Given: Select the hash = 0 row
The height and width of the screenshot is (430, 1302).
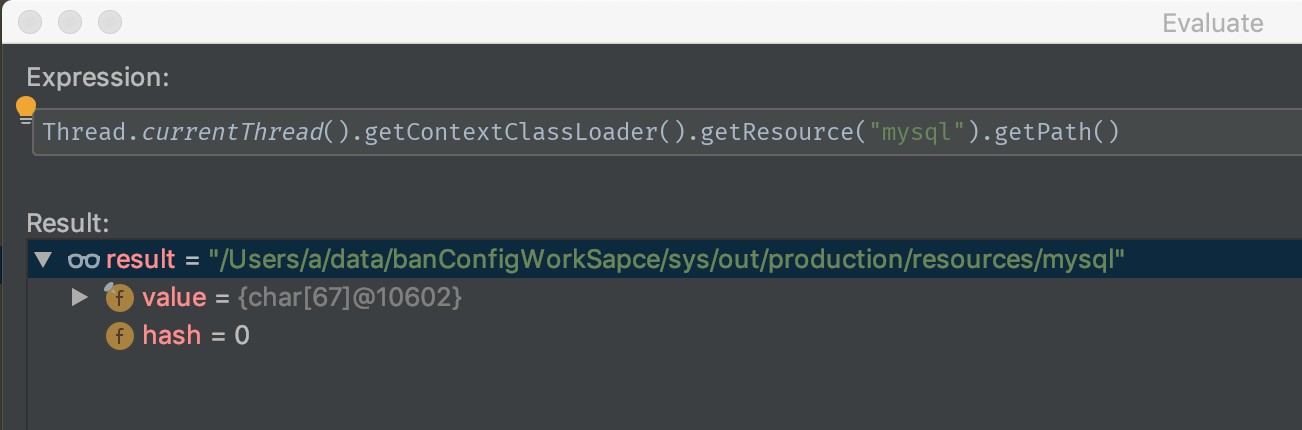Looking at the screenshot, I should coord(196,336).
